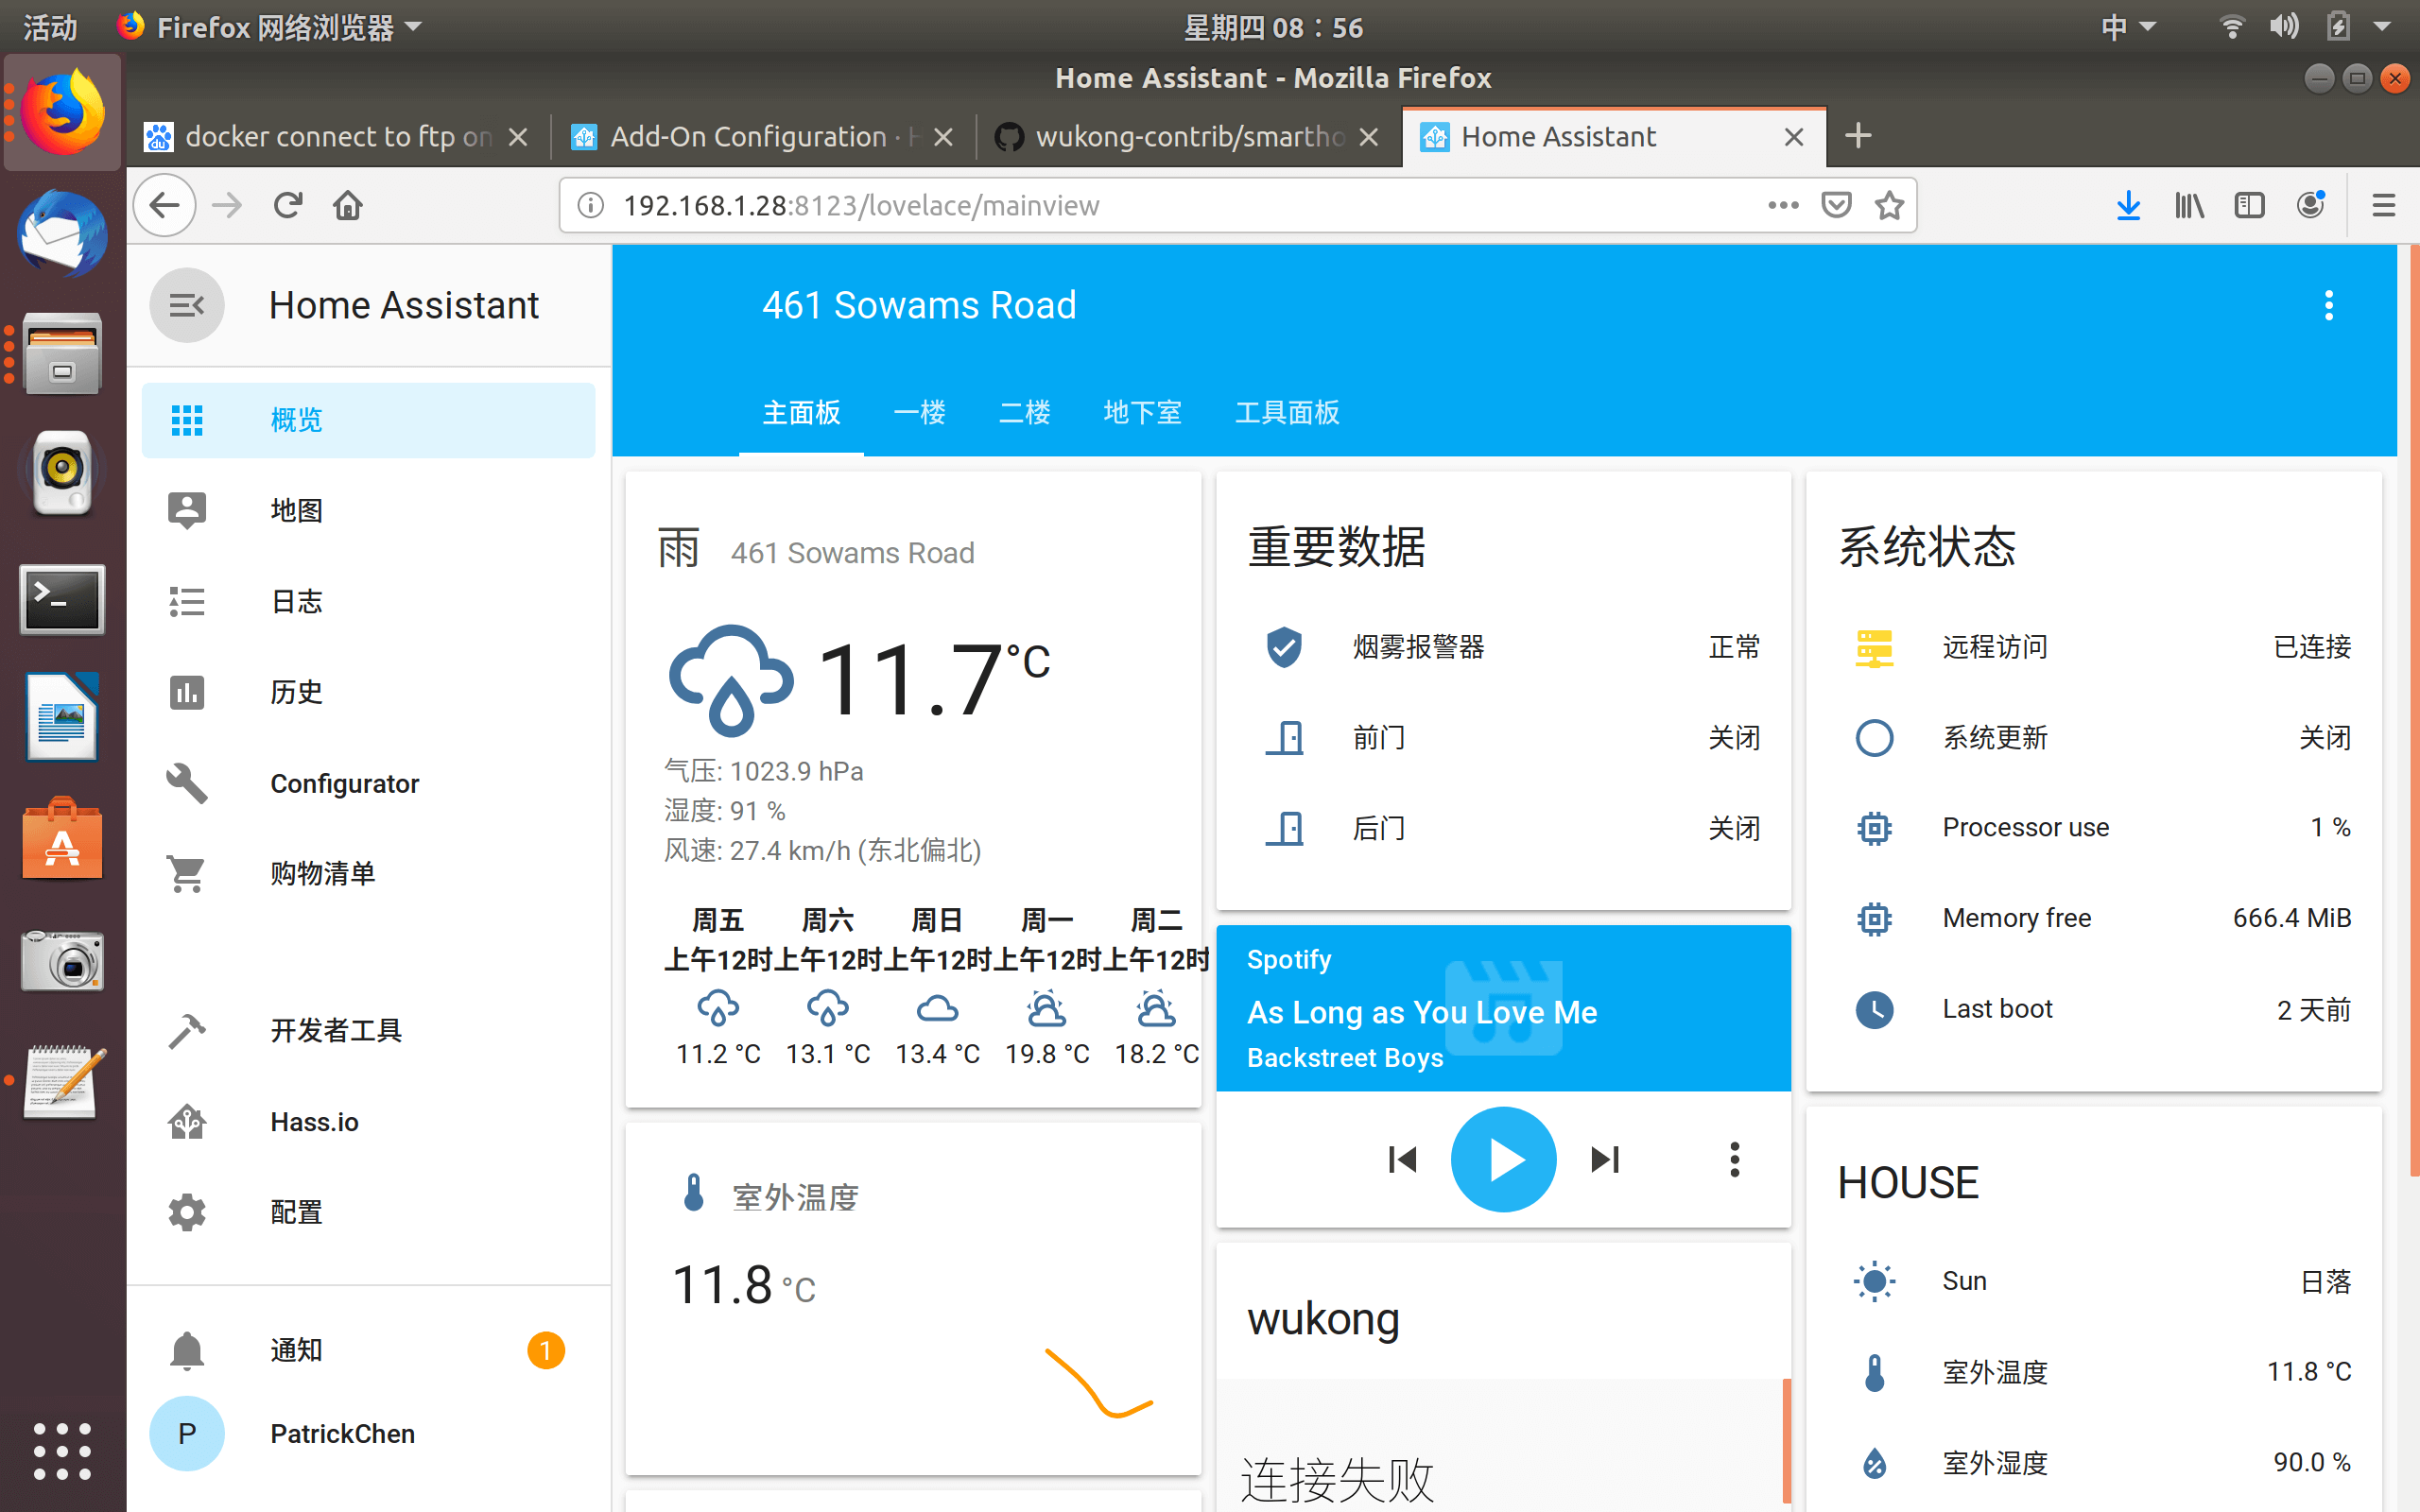
Task: Open the 日志 logbook panel
Action: [296, 601]
